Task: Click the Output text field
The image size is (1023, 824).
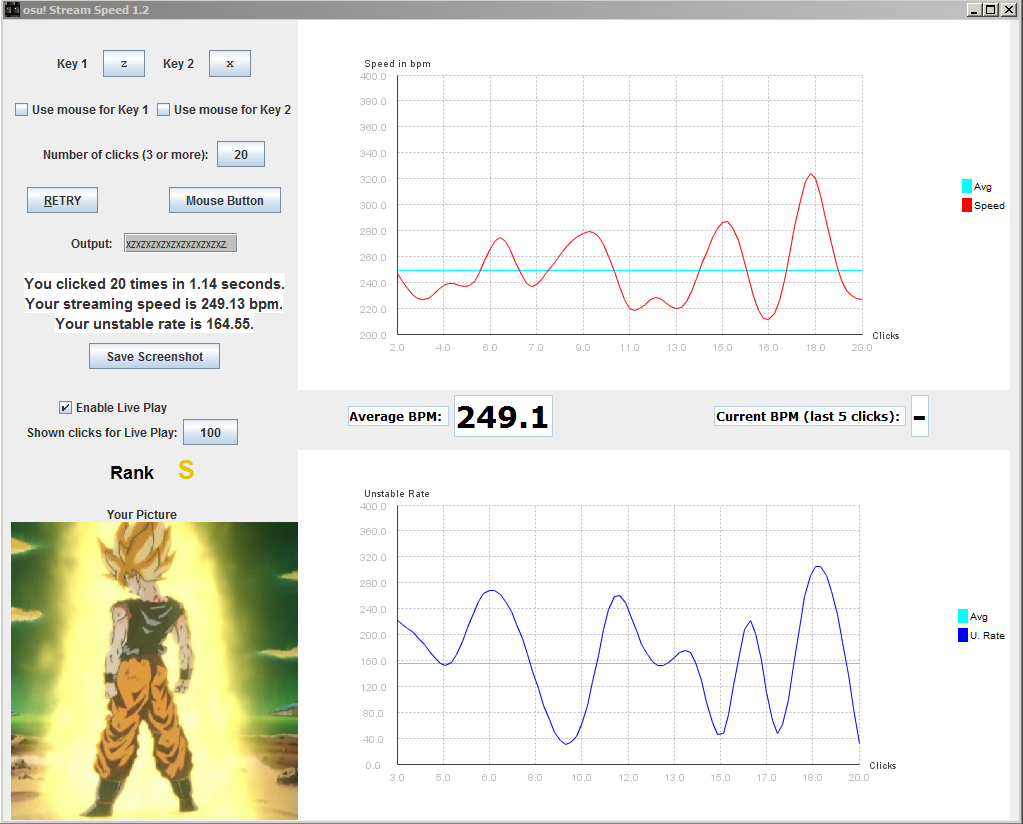Action: pos(181,243)
